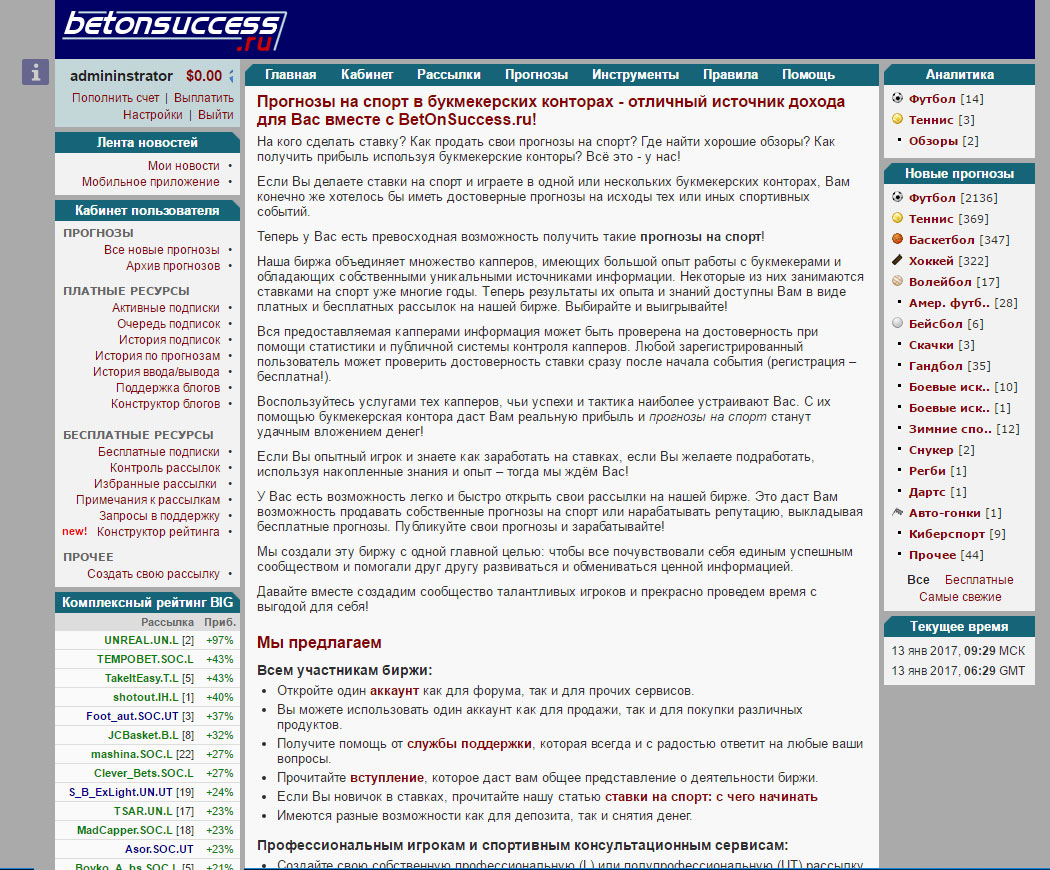The height and width of the screenshot is (870, 1050).
Task: Open Прочее forecasts link
Action: coord(932,555)
